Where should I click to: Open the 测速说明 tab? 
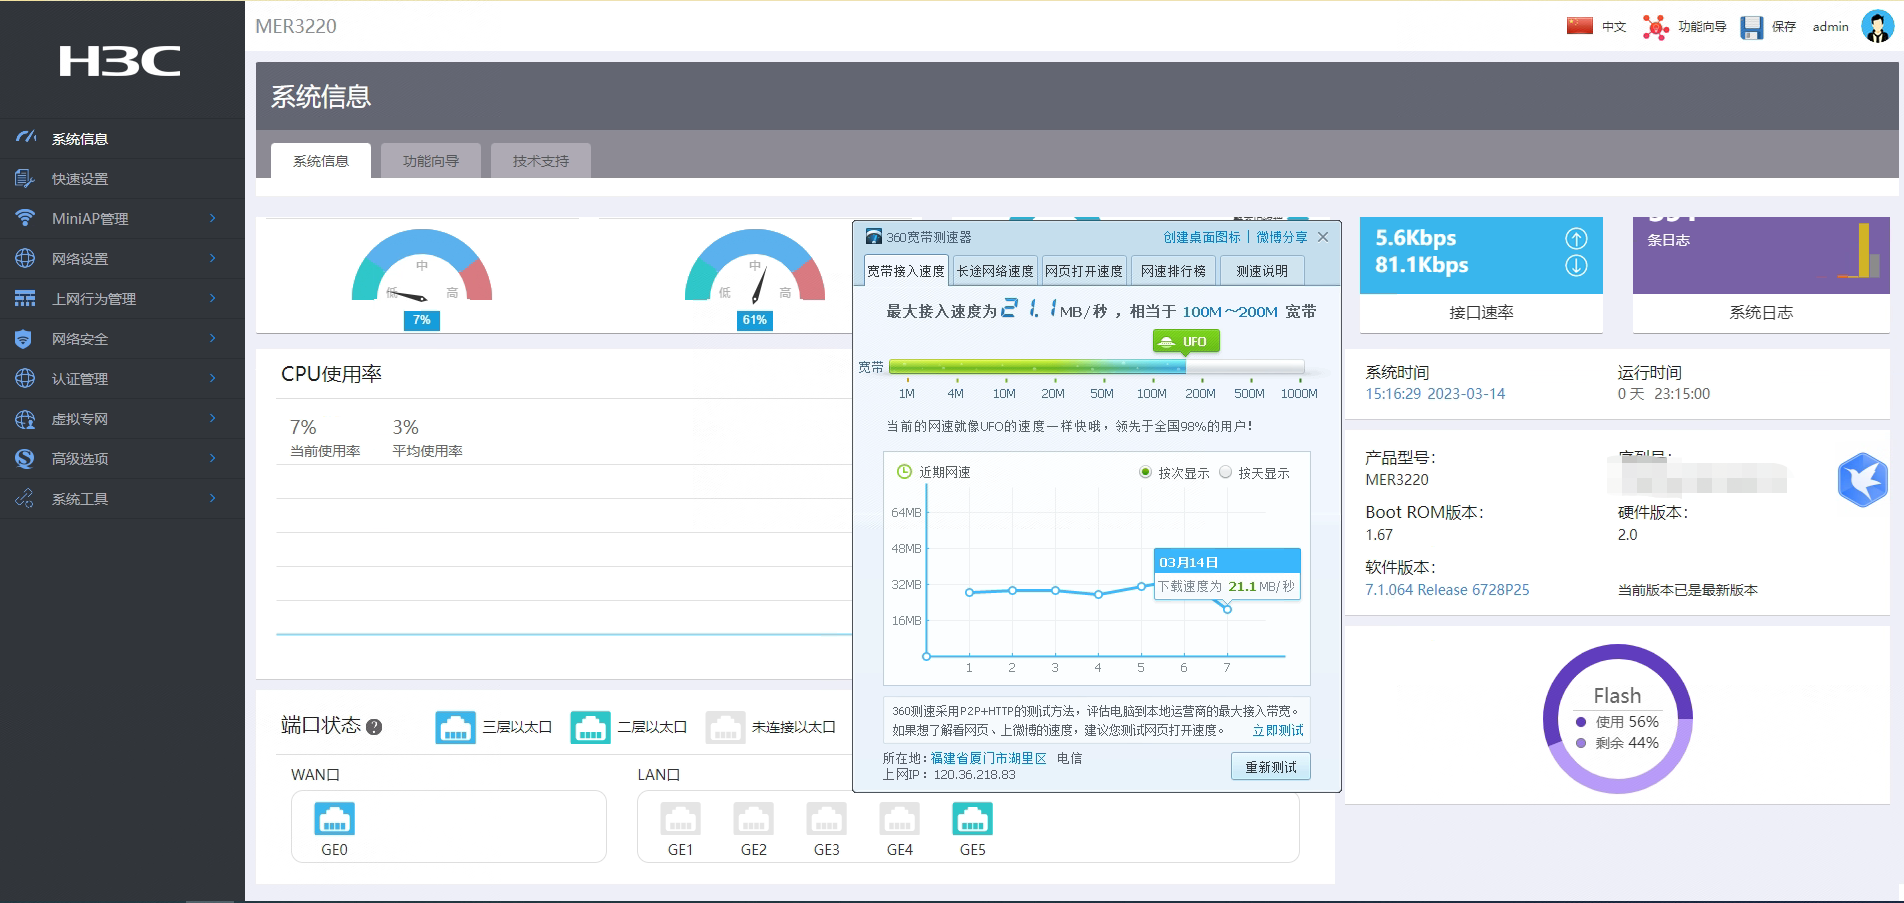tap(1262, 271)
